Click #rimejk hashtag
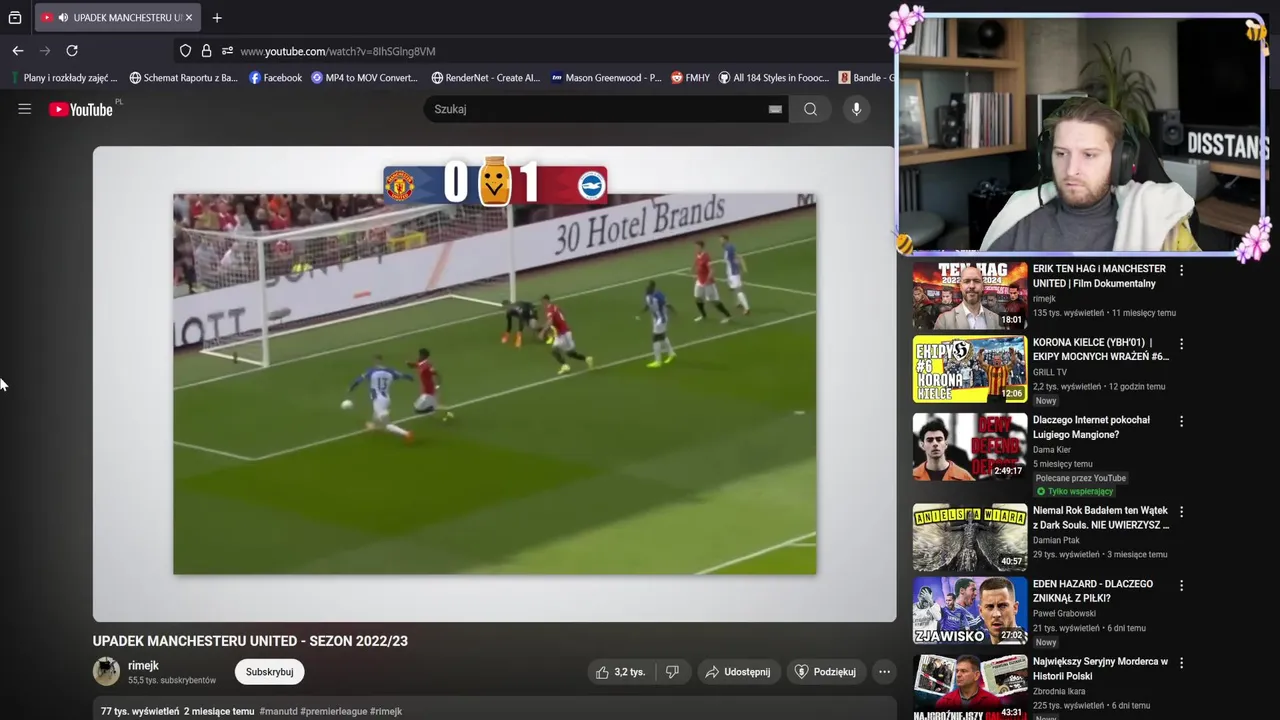Screen dimensions: 1280x720 point(386,712)
